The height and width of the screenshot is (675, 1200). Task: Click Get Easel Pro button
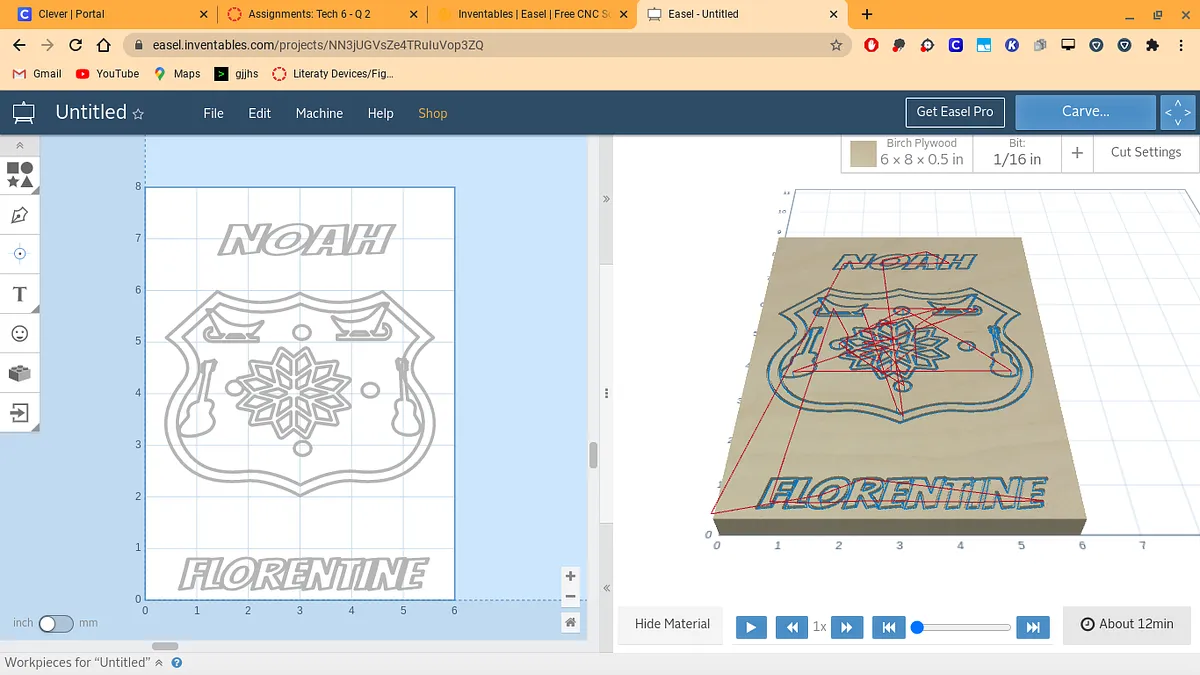(x=955, y=112)
